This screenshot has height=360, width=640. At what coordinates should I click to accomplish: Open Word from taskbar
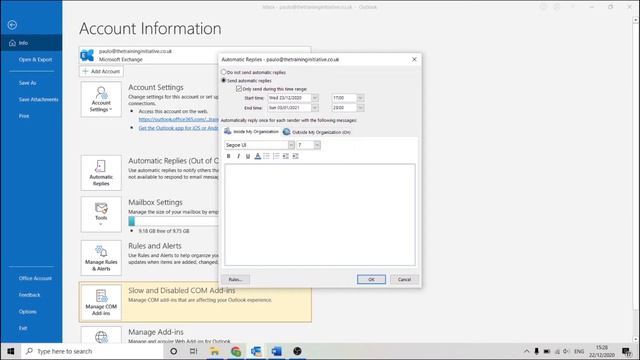[277, 351]
